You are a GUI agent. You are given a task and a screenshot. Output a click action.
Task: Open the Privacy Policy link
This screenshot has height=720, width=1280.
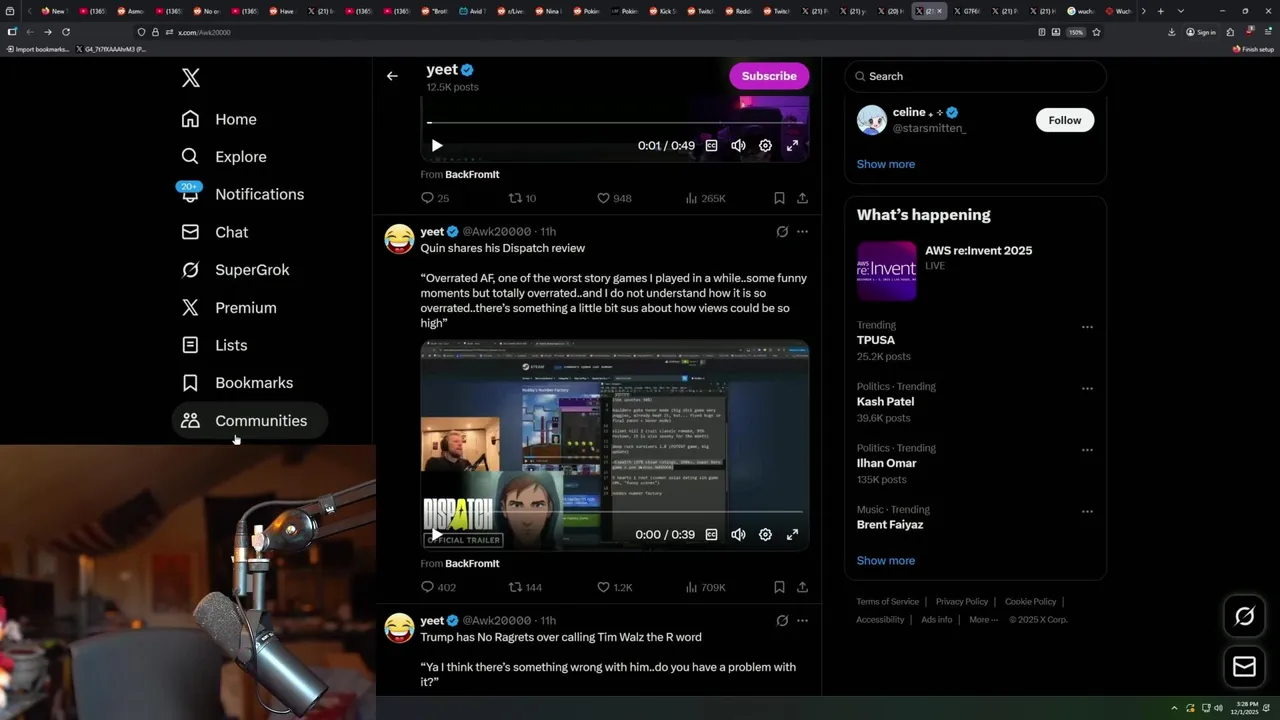click(x=962, y=601)
